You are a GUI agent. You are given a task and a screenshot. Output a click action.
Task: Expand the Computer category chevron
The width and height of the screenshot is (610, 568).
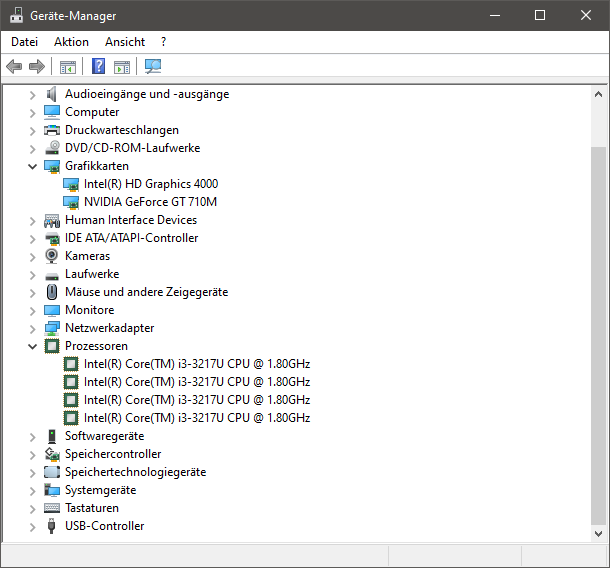point(33,113)
